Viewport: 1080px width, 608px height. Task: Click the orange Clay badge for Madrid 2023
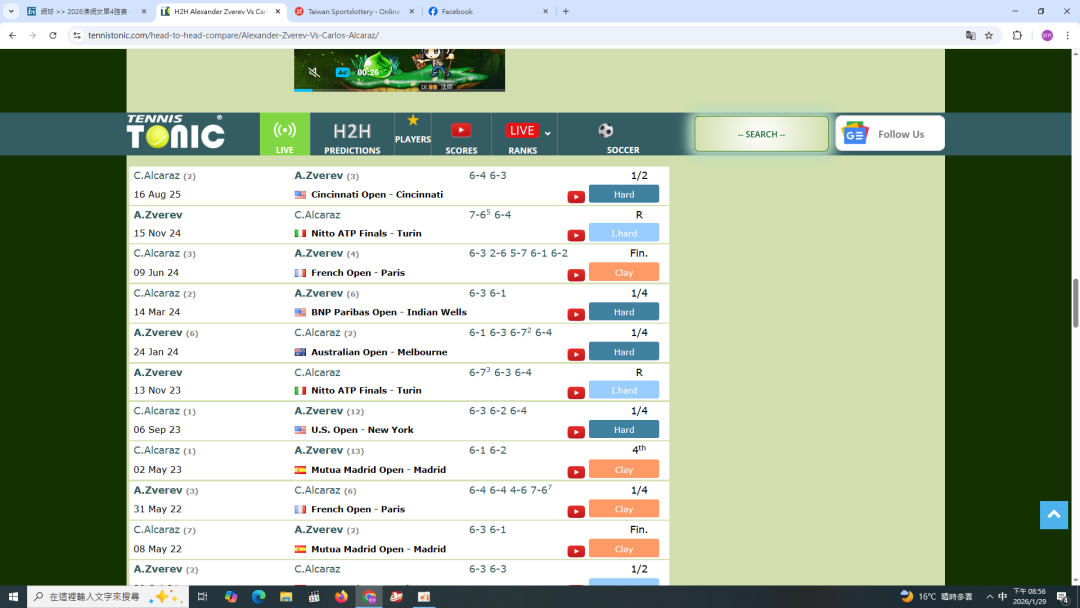[x=623, y=469]
